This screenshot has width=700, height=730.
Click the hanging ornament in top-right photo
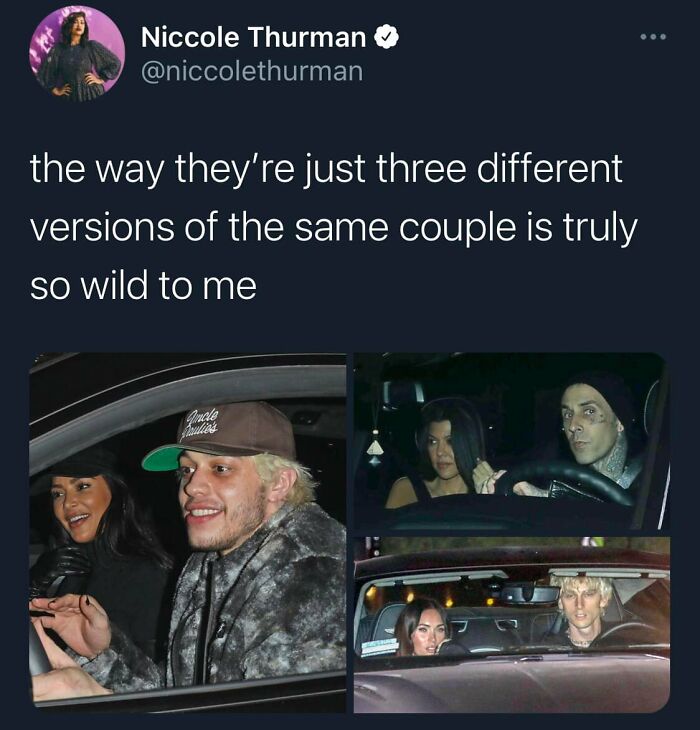click(x=375, y=447)
